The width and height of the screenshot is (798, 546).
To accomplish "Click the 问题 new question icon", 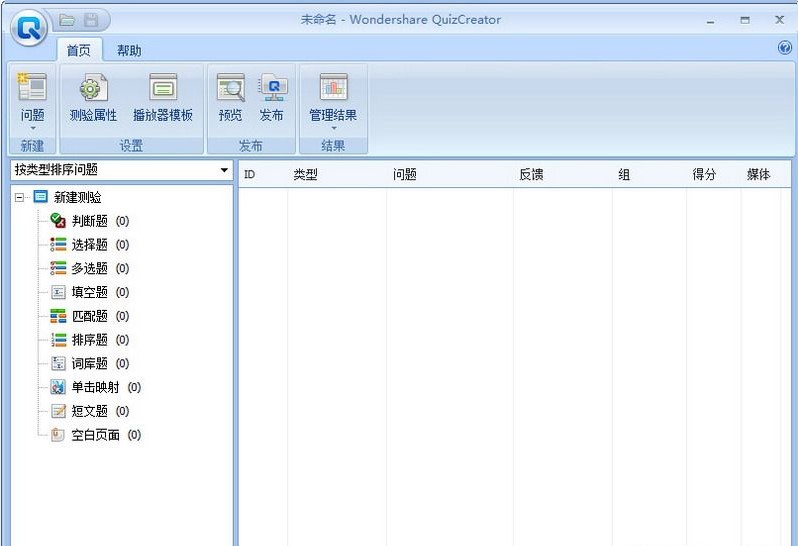I will (x=32, y=87).
